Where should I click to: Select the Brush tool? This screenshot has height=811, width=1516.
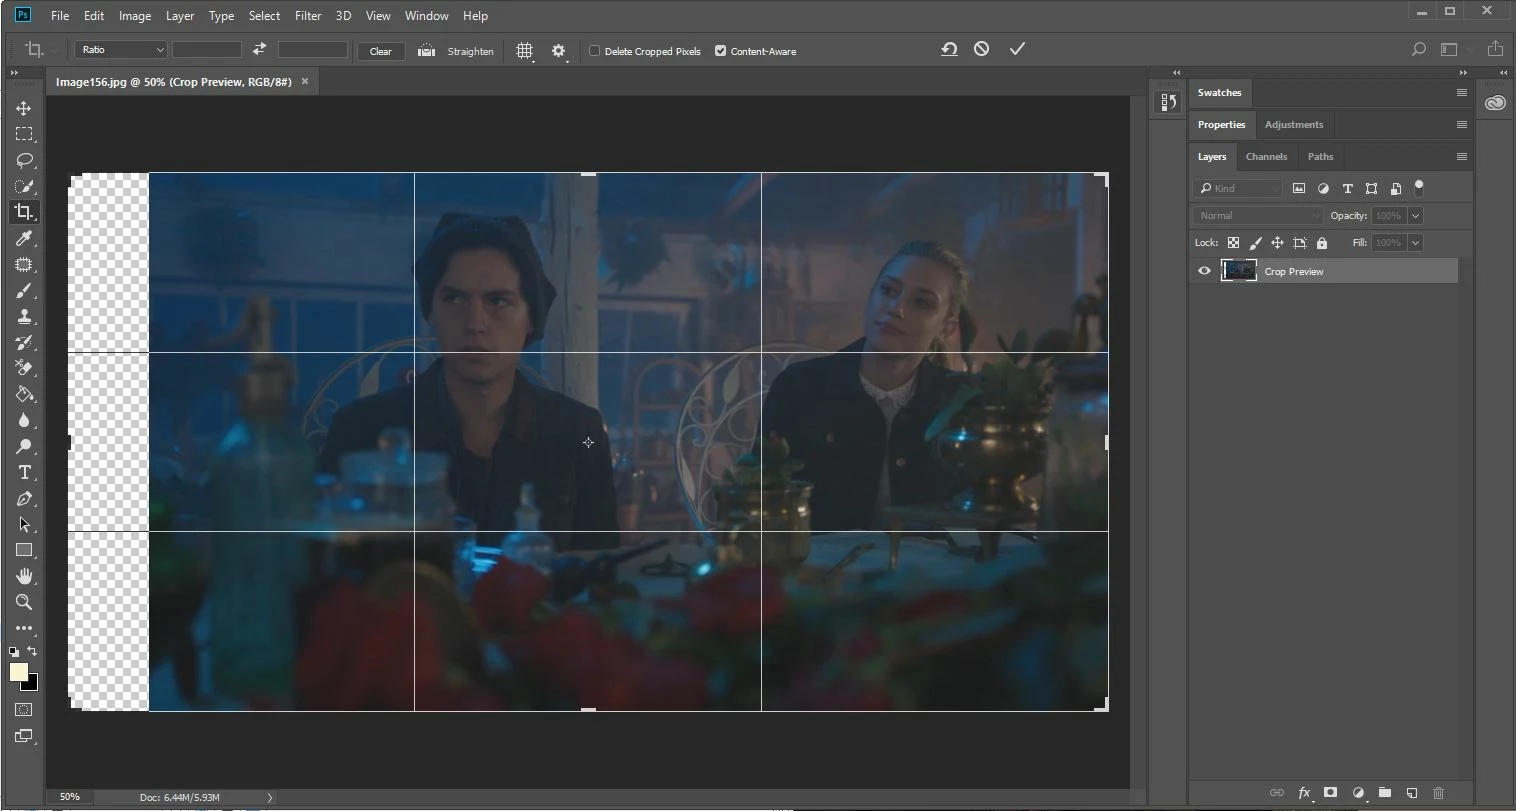pyautogui.click(x=24, y=290)
